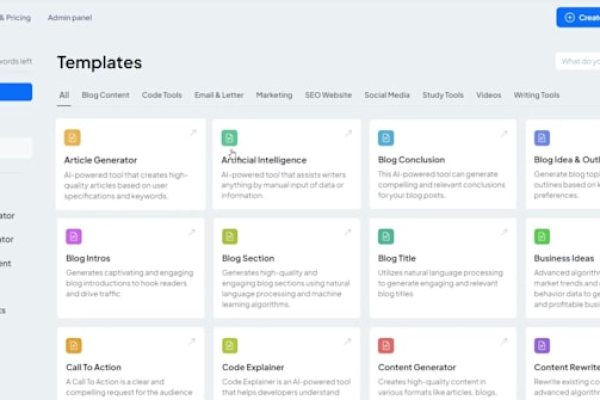
Task: Click the blue Blog Conclusion icon
Action: point(386,138)
